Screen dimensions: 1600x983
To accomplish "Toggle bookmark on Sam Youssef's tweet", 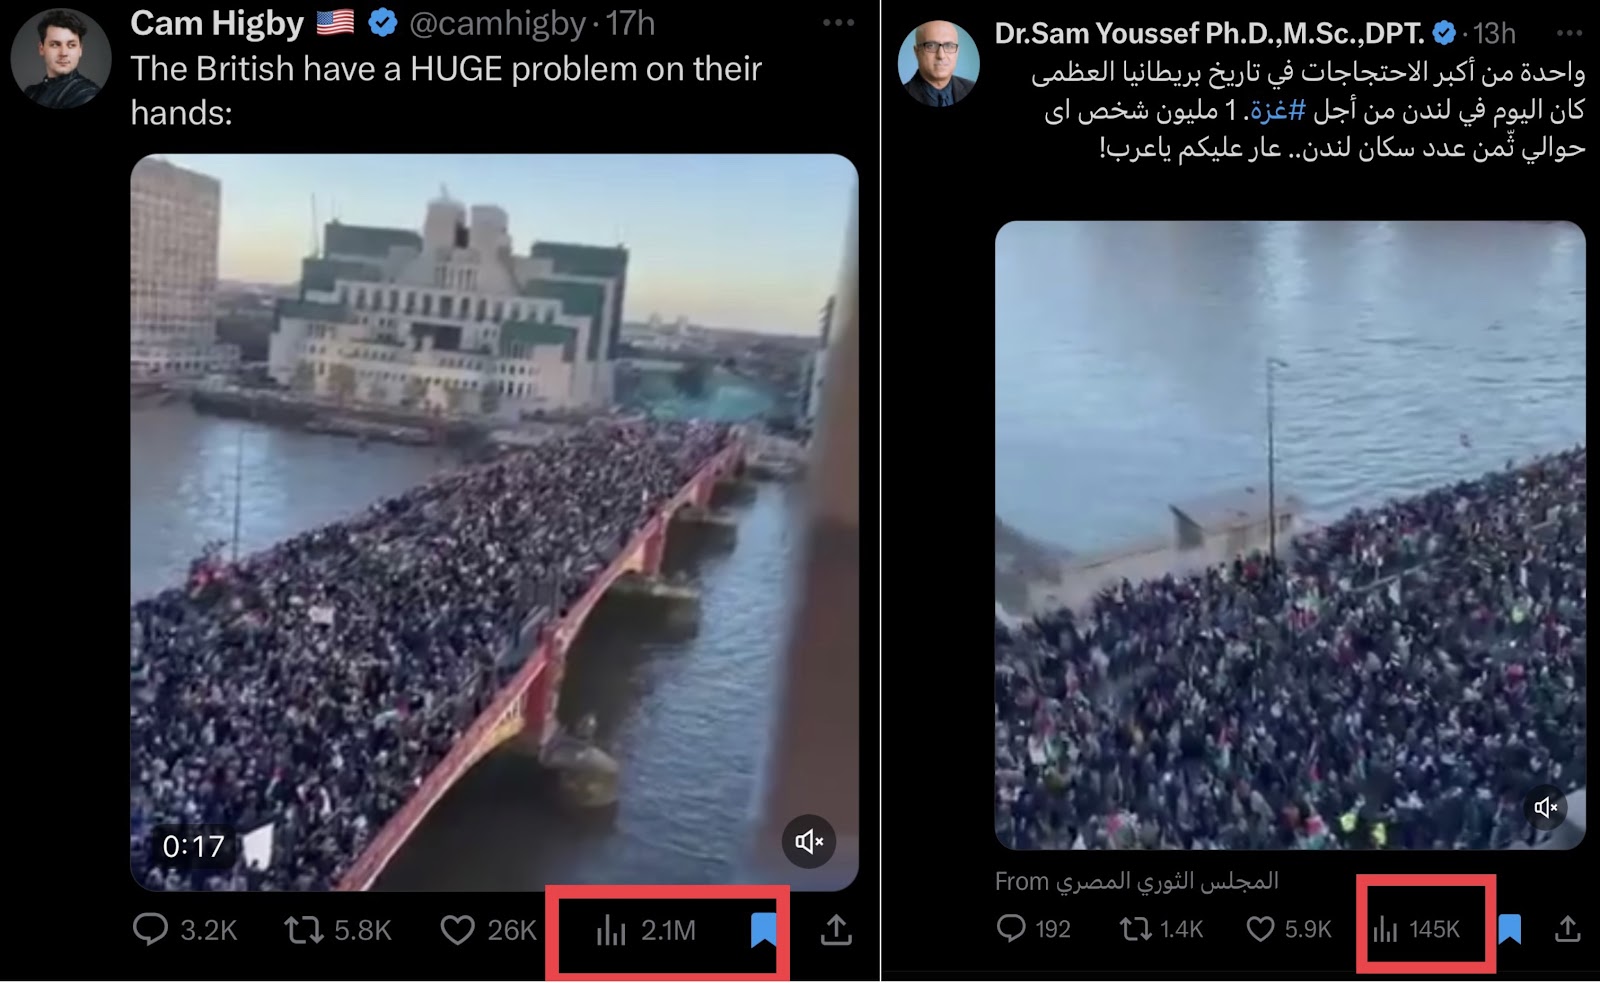I will point(1510,929).
